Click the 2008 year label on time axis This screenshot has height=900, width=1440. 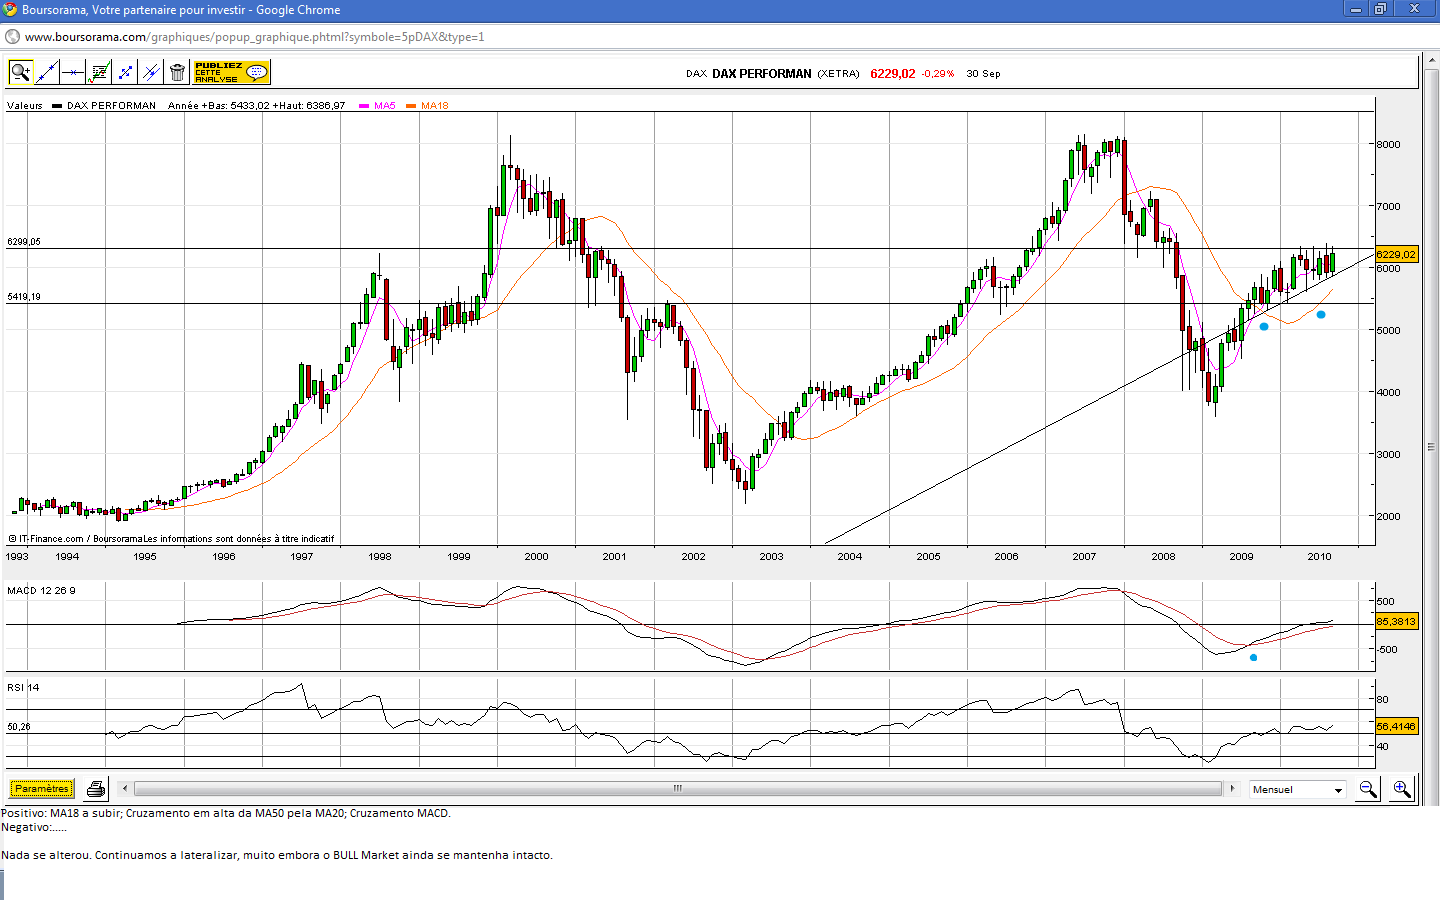tap(1163, 557)
